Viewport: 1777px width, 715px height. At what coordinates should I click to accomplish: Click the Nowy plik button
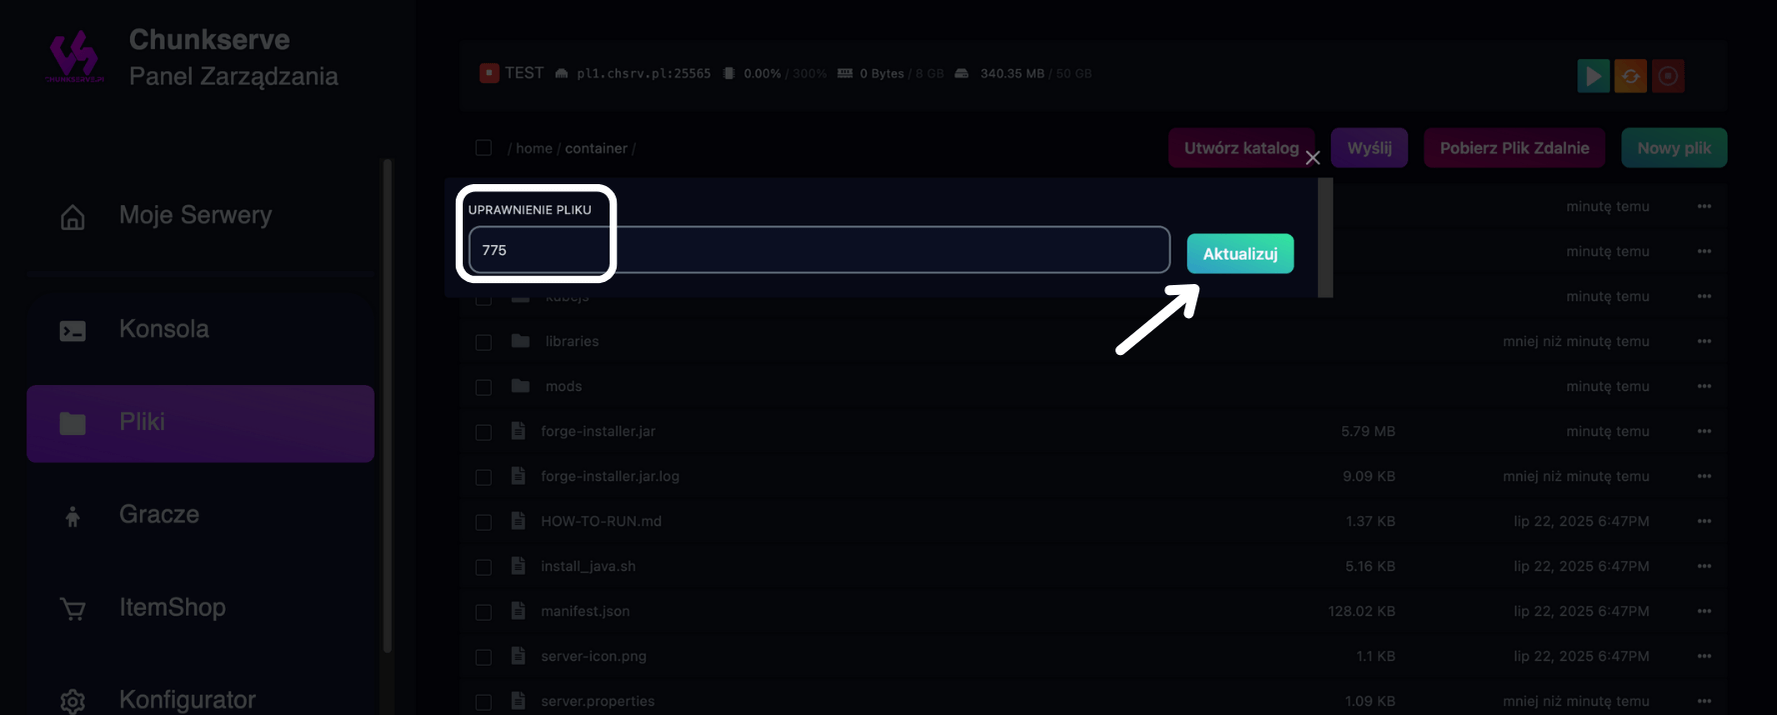coord(1674,148)
